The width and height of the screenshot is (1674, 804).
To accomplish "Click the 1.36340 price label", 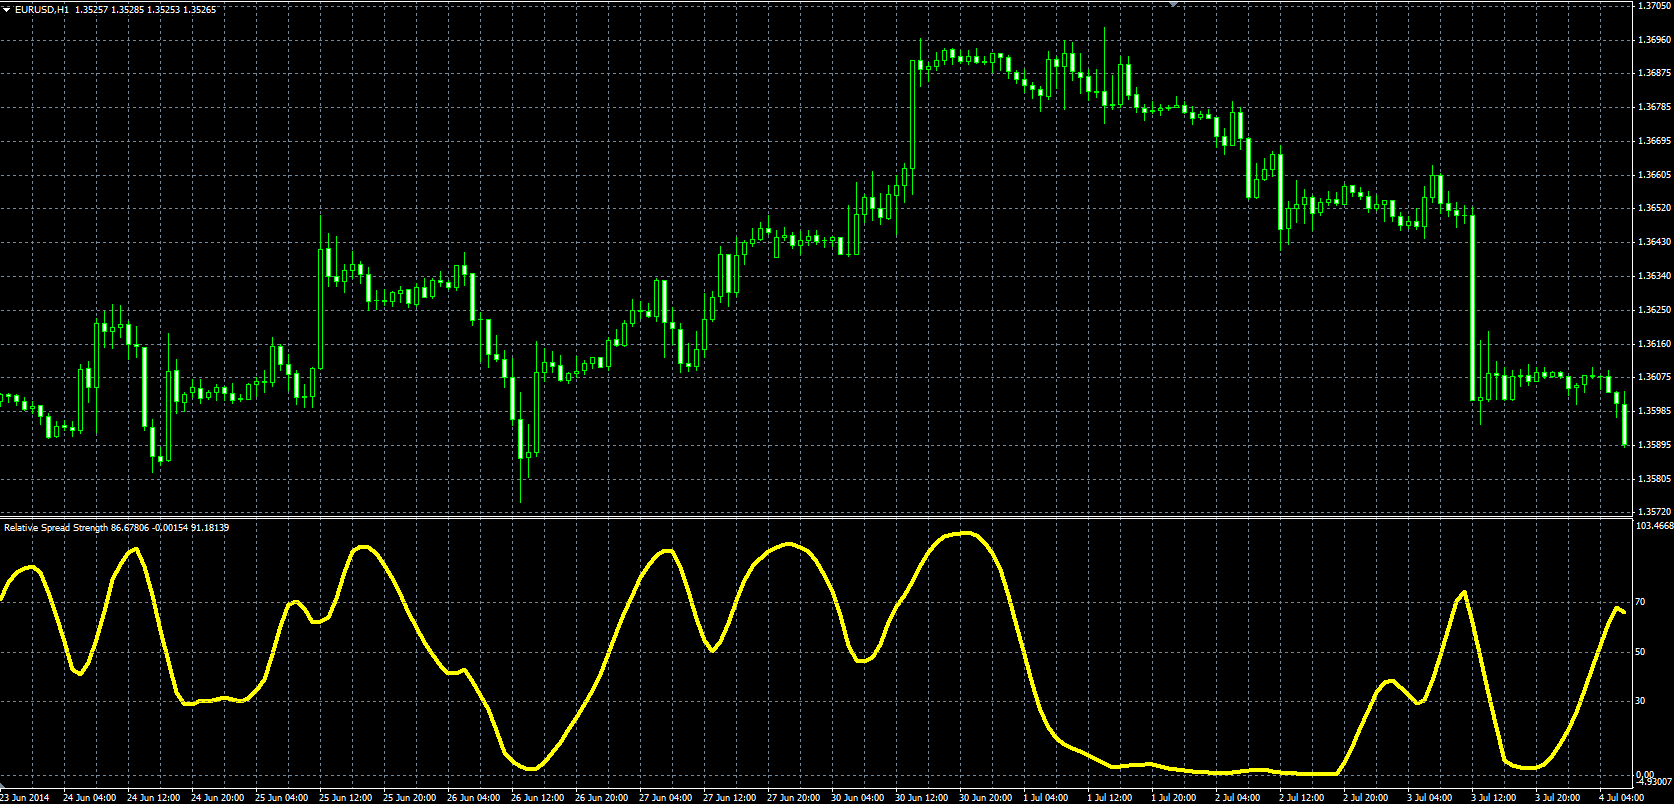I will [1654, 276].
